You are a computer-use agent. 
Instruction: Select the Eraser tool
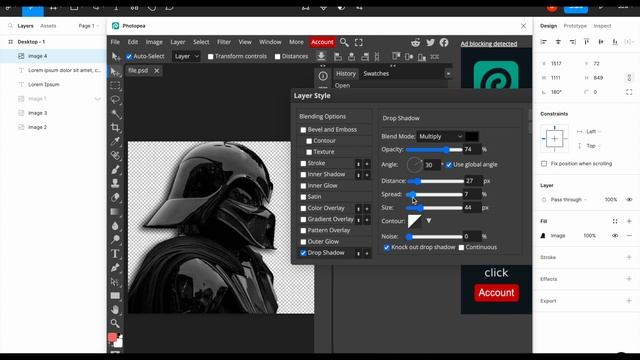(x=116, y=197)
